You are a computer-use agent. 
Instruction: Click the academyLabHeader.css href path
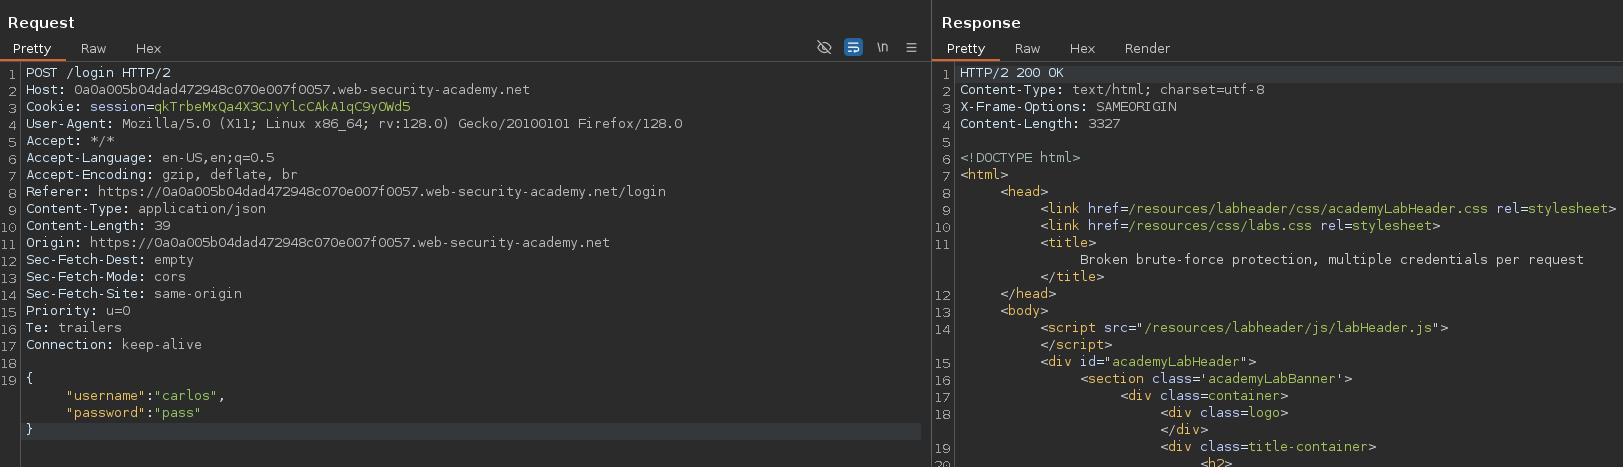(1307, 209)
